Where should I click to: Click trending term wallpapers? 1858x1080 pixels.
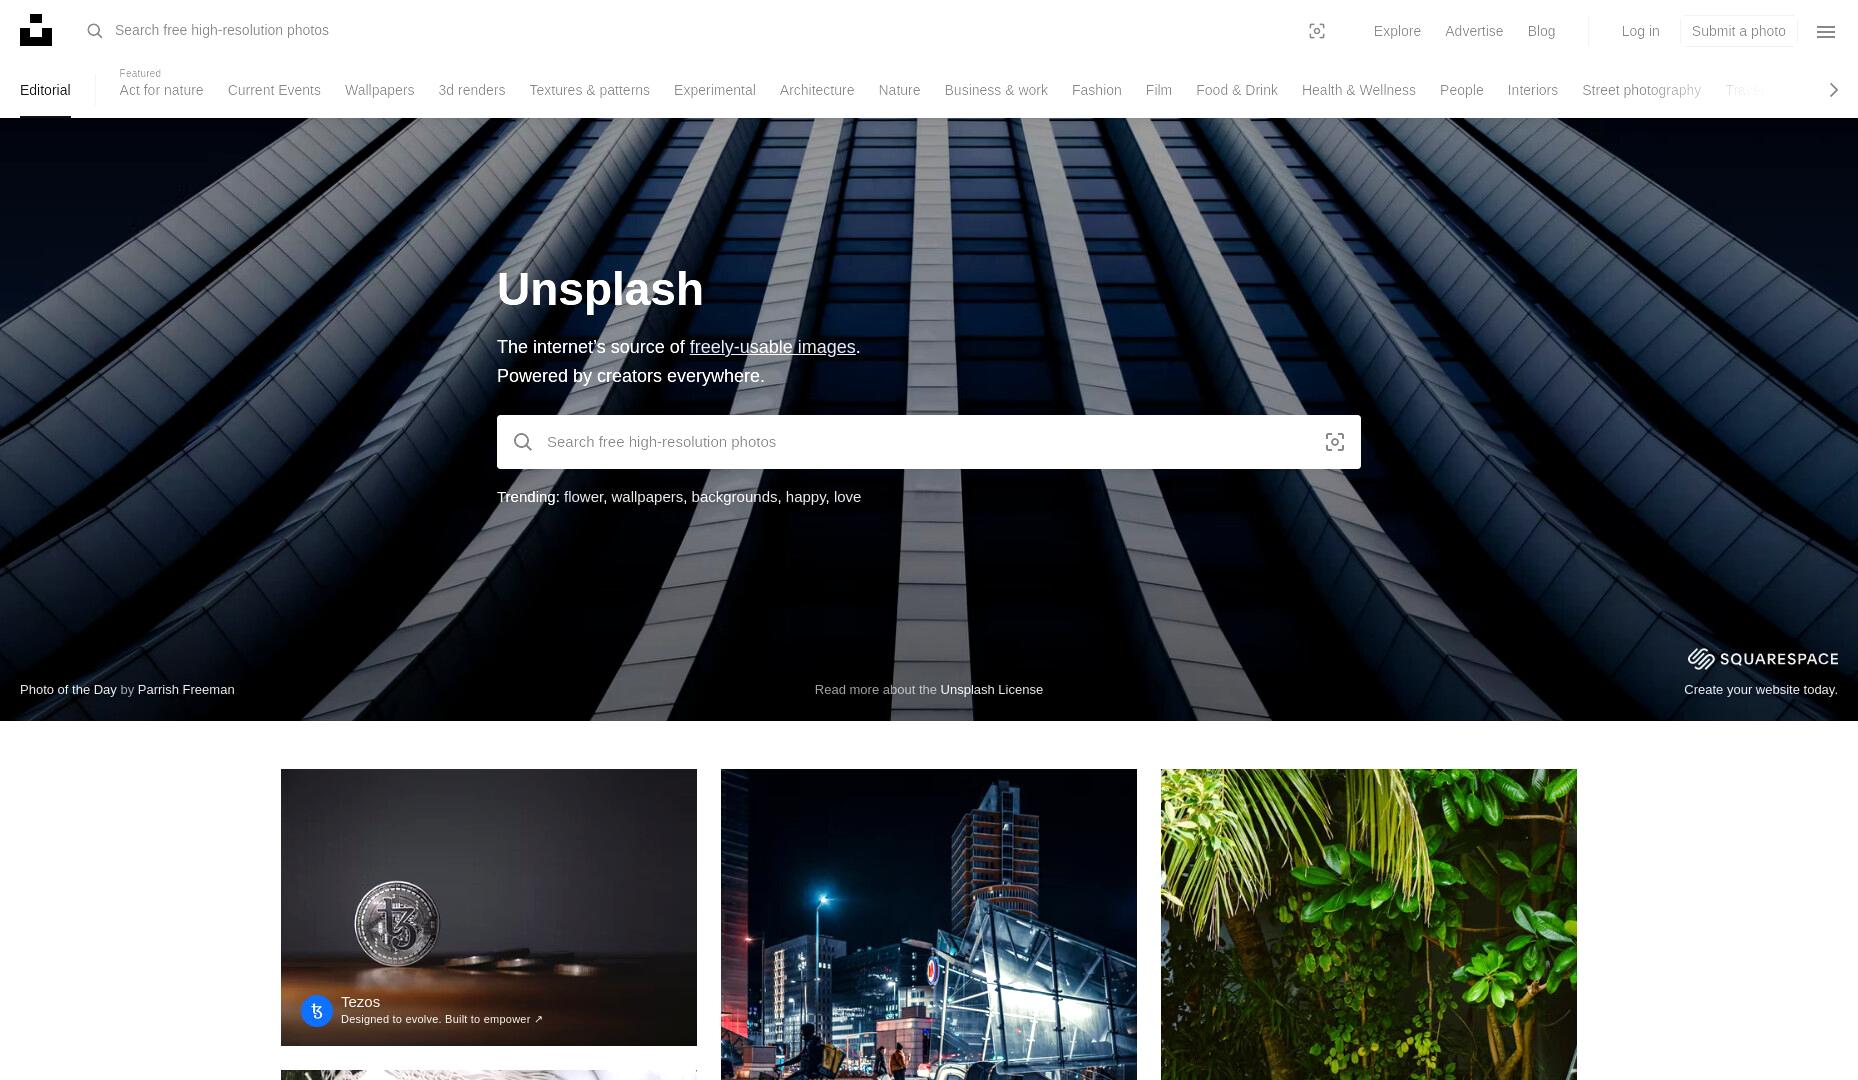click(646, 497)
